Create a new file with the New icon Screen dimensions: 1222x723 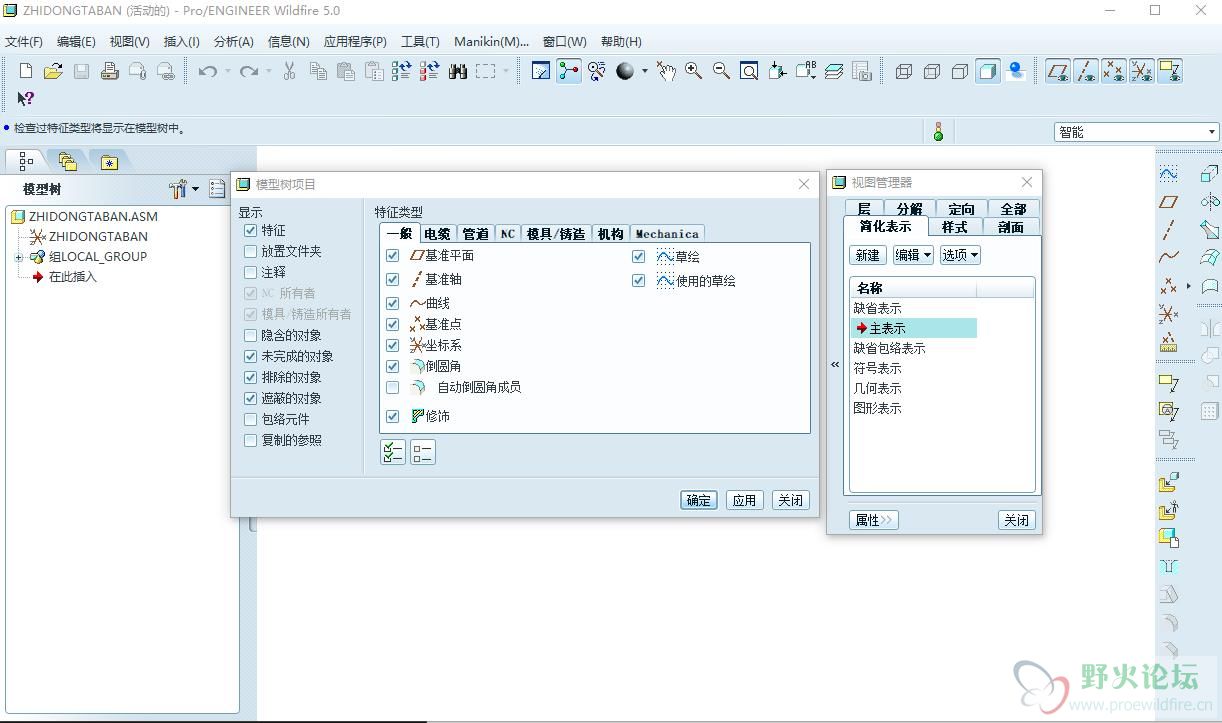click(x=26, y=71)
